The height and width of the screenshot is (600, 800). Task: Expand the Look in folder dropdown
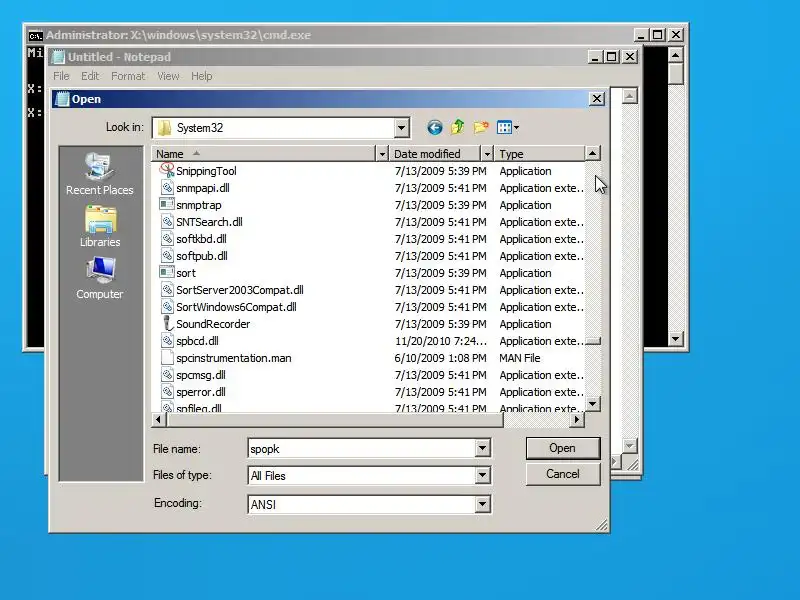coord(401,128)
